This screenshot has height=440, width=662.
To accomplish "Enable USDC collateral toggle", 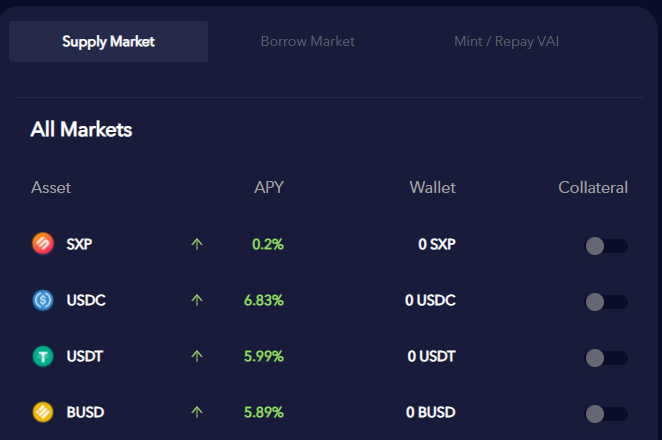I will [606, 302].
